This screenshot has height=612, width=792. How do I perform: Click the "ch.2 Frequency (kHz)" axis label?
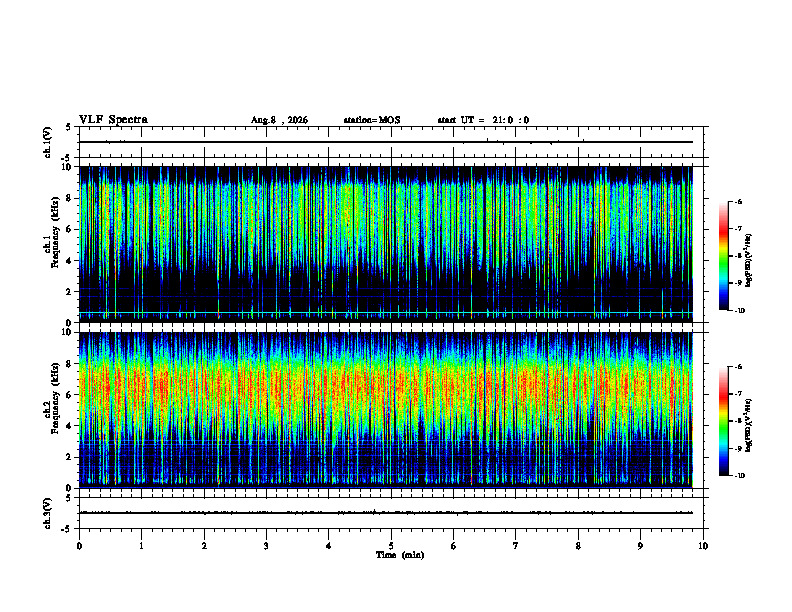click(x=52, y=398)
